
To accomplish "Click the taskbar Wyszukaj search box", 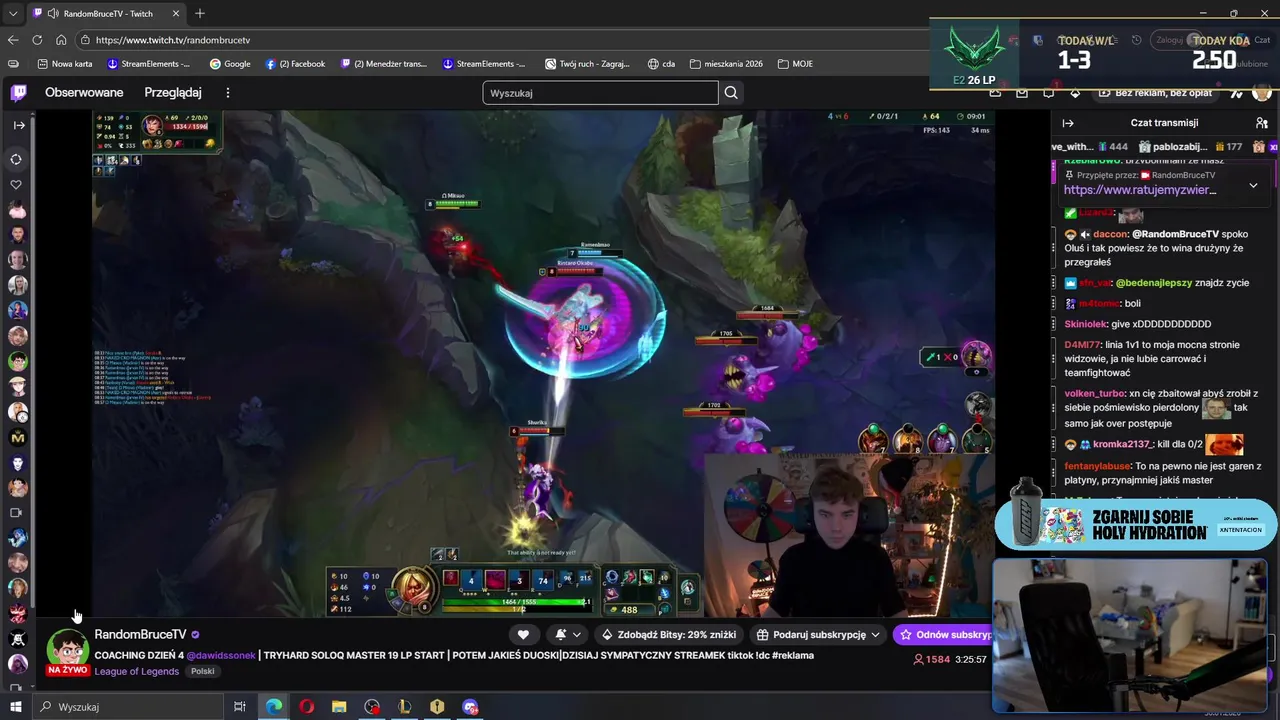I will click(x=128, y=706).
